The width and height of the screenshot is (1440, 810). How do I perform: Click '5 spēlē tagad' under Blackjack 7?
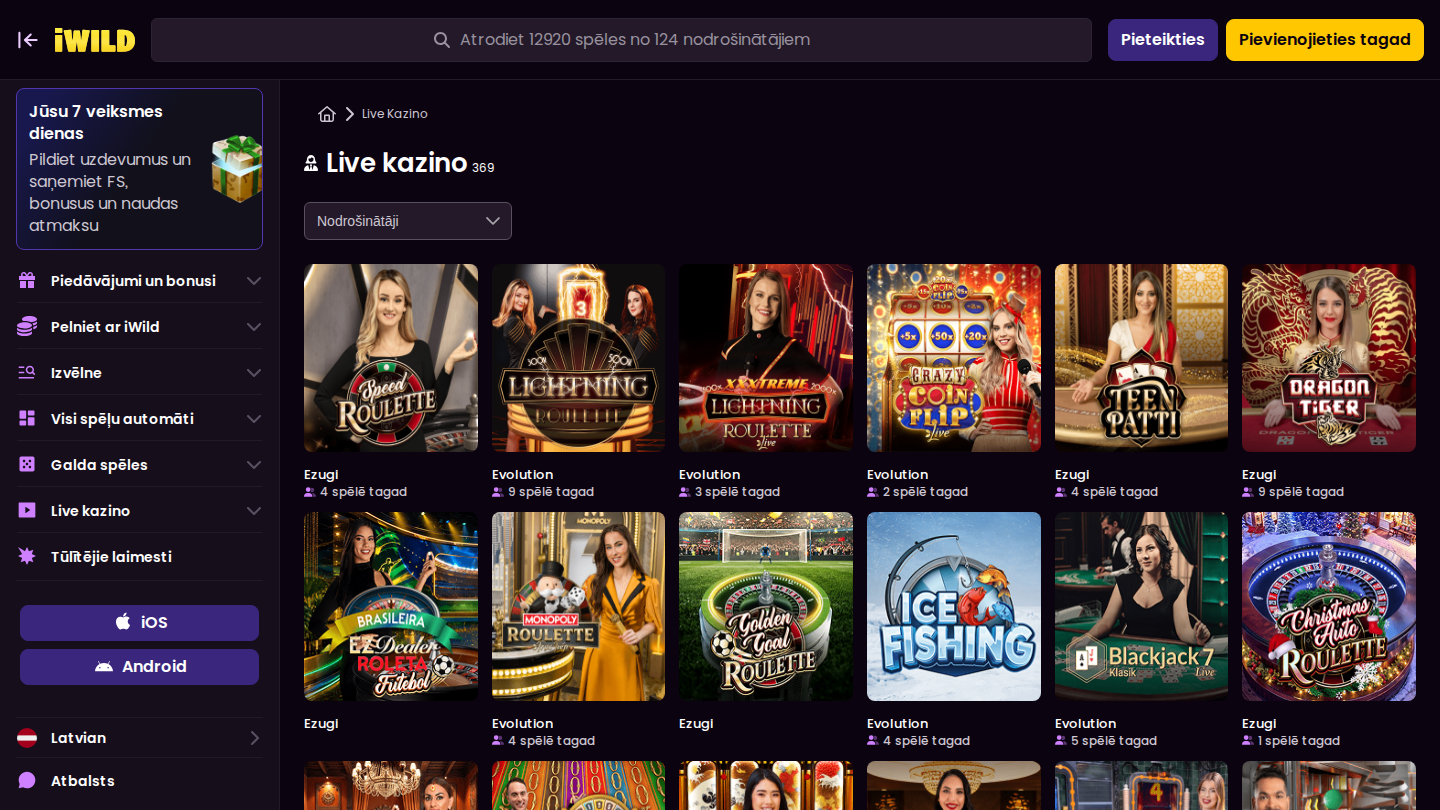coord(1113,741)
